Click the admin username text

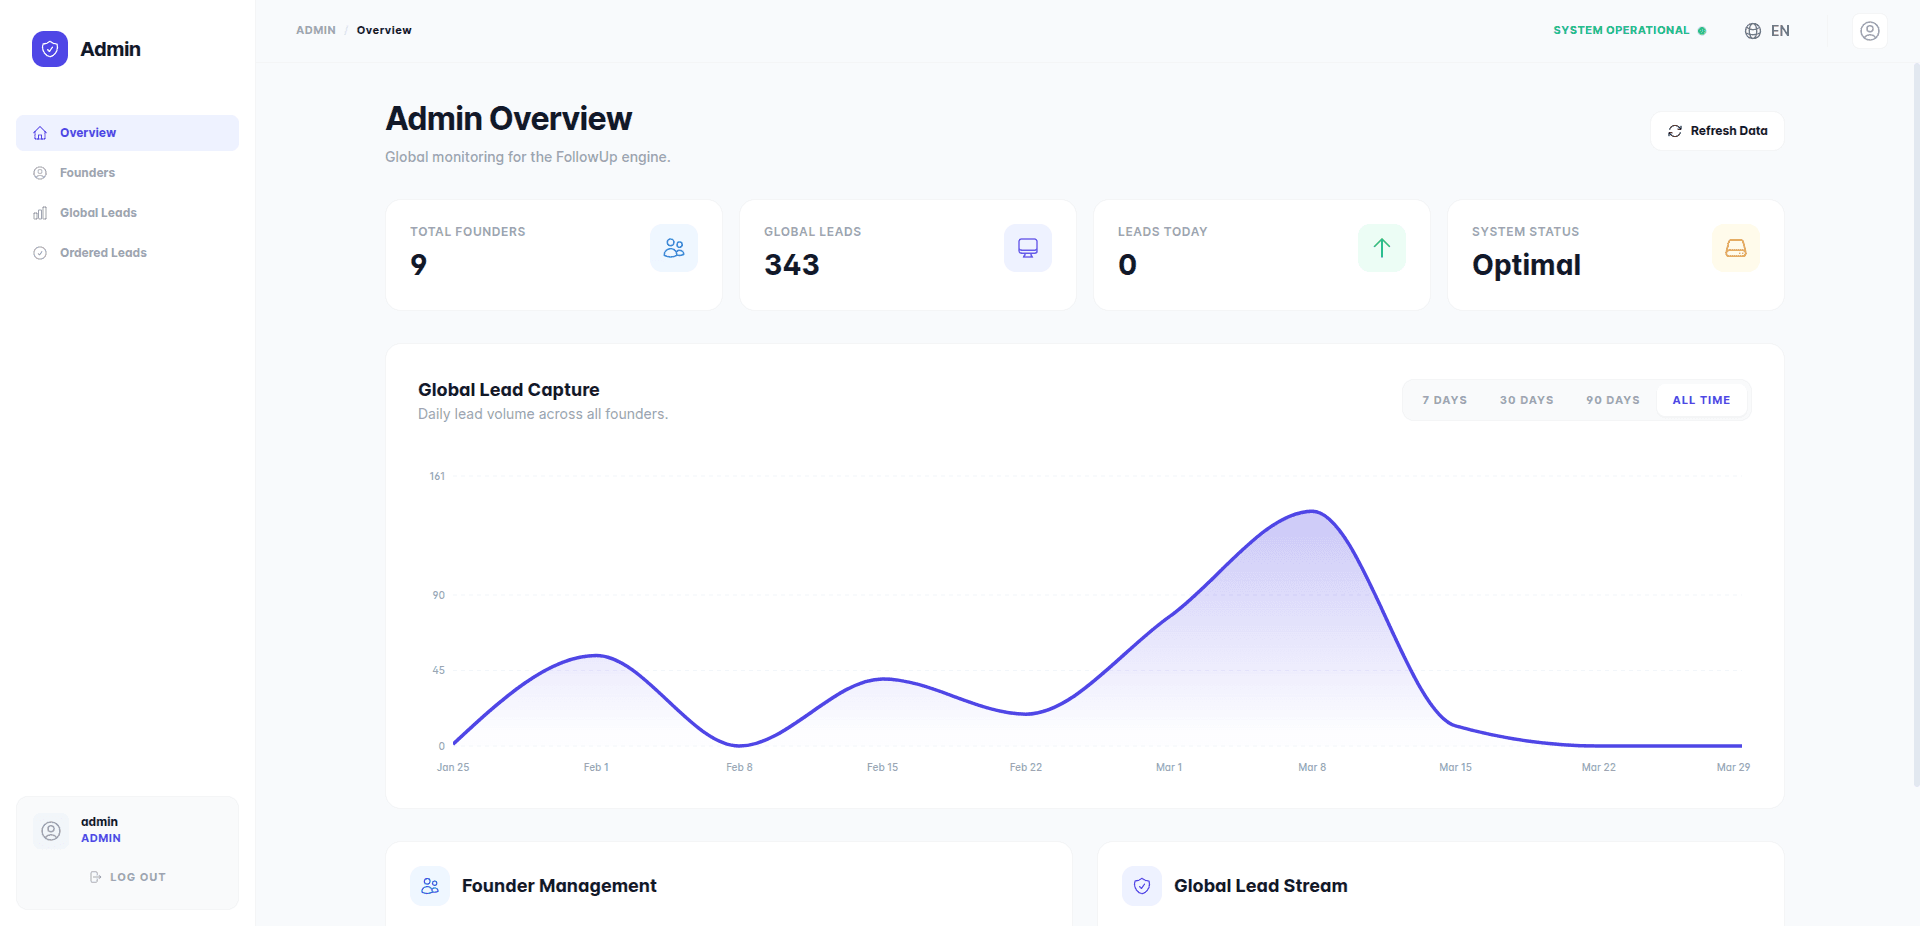point(99,822)
